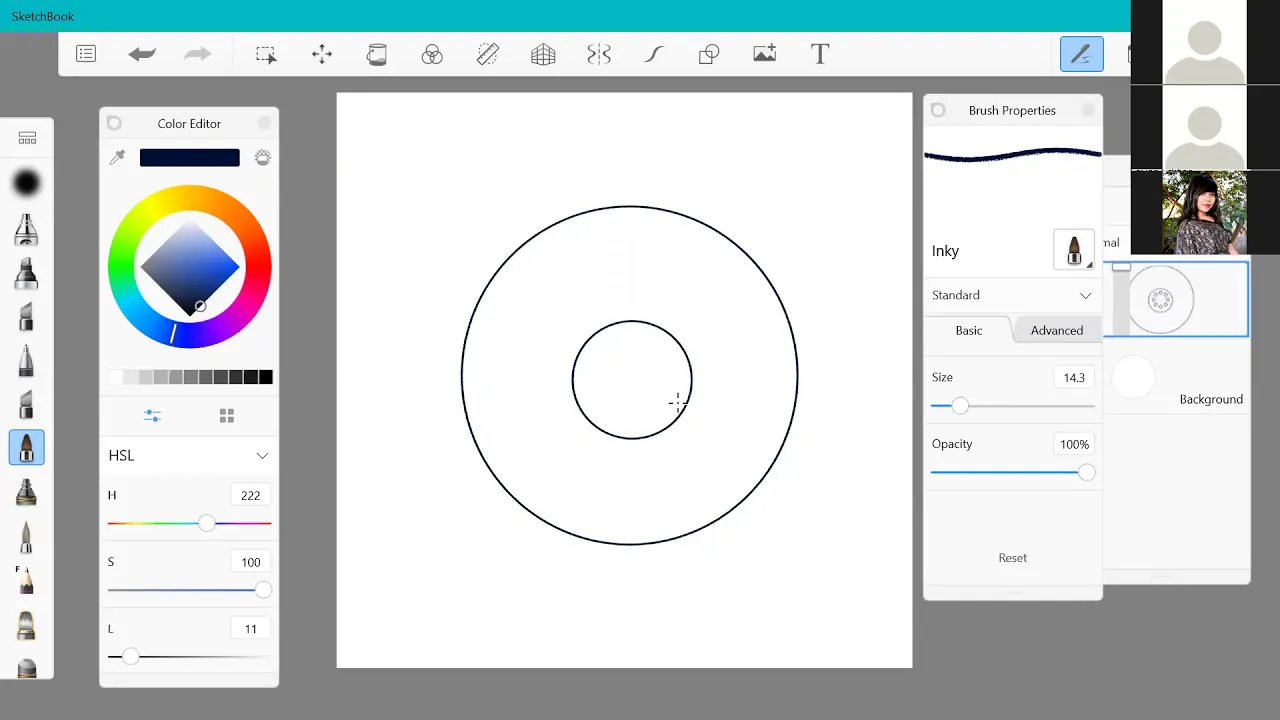Expand the Standard brush type dropdown
The height and width of the screenshot is (720, 1280).
(x=1012, y=295)
